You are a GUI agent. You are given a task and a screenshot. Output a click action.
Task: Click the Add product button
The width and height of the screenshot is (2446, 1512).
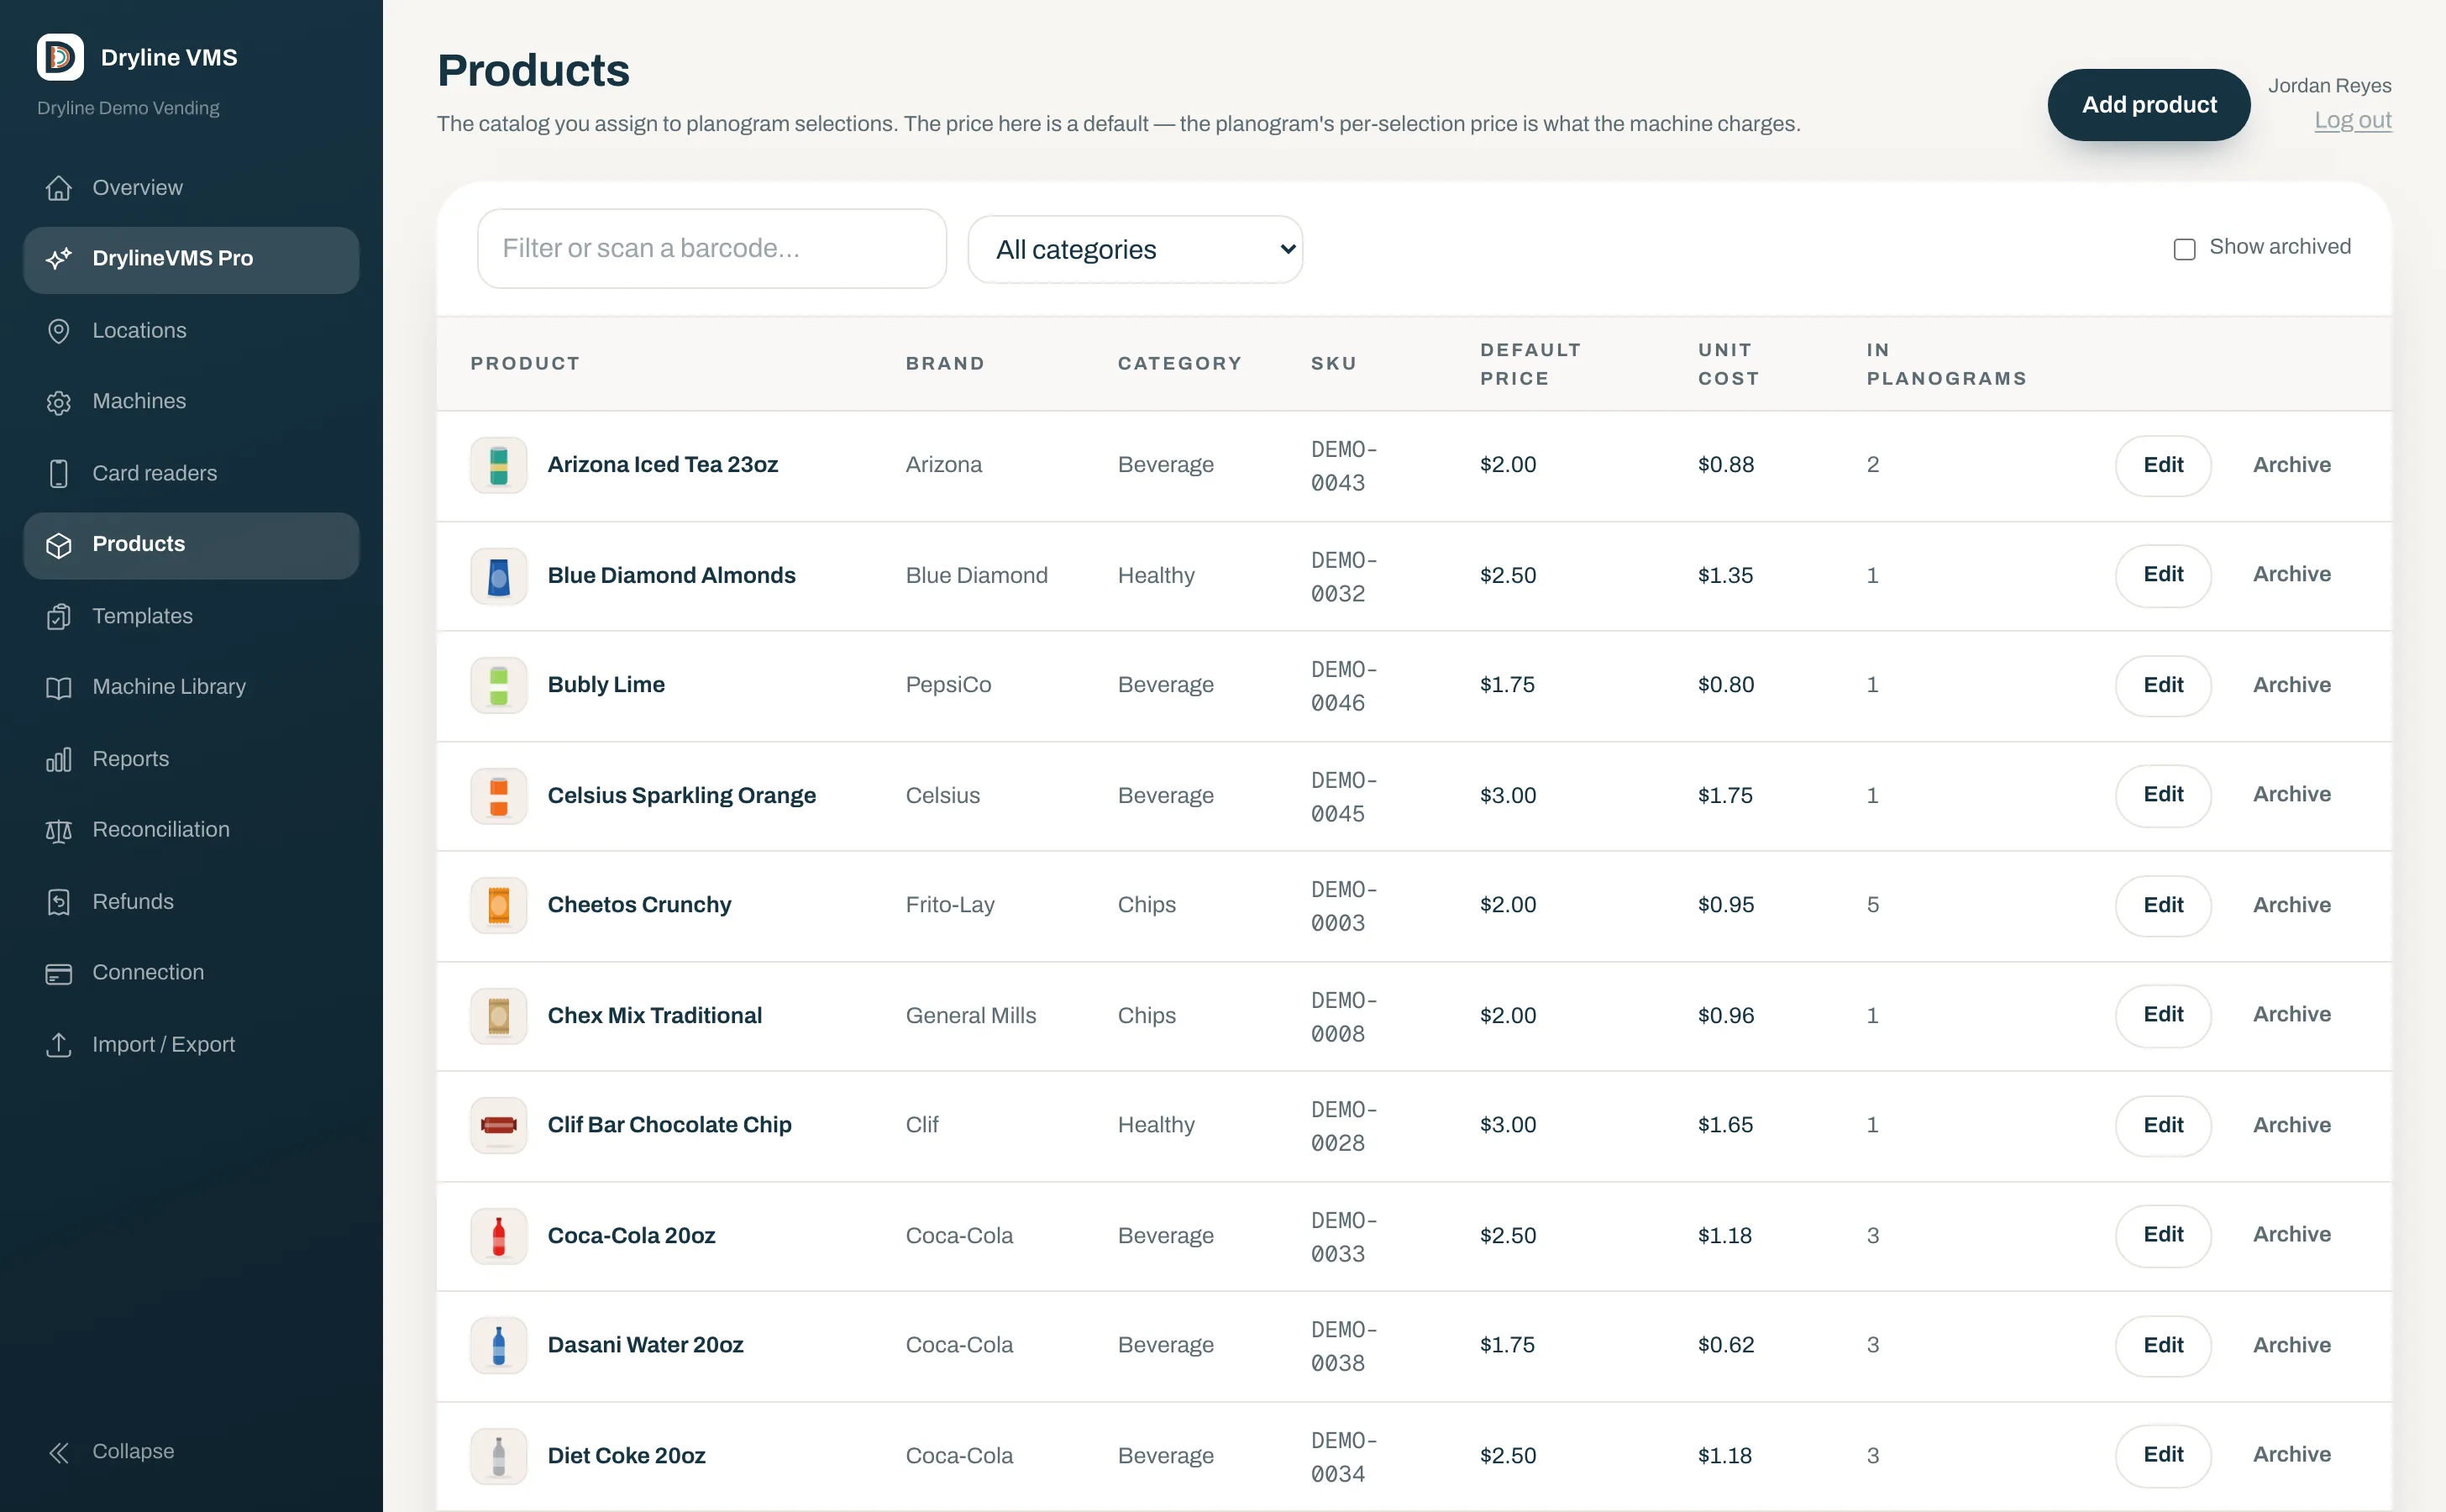click(2149, 105)
